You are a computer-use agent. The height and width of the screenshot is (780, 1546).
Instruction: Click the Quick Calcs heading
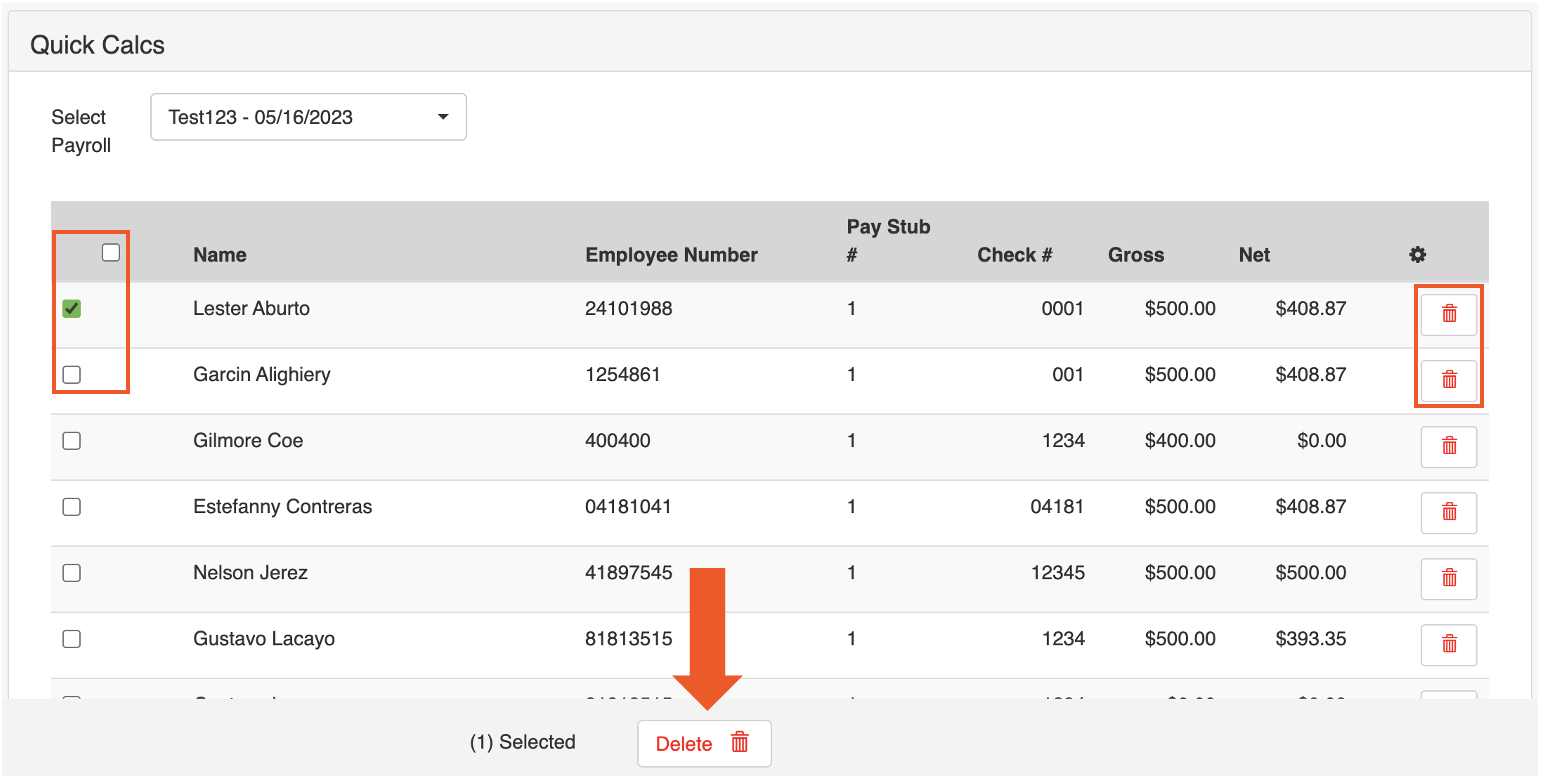[x=97, y=44]
